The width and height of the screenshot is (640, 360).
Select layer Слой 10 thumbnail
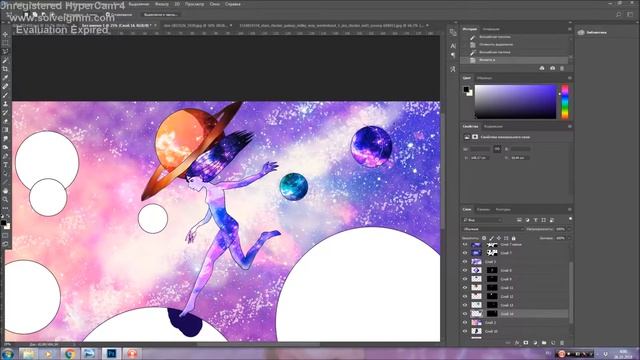tap(476, 331)
